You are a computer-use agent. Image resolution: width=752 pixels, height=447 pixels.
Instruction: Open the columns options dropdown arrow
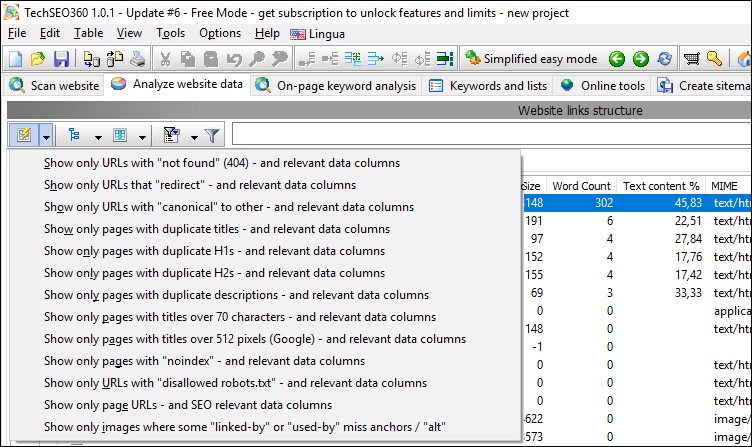coord(143,135)
